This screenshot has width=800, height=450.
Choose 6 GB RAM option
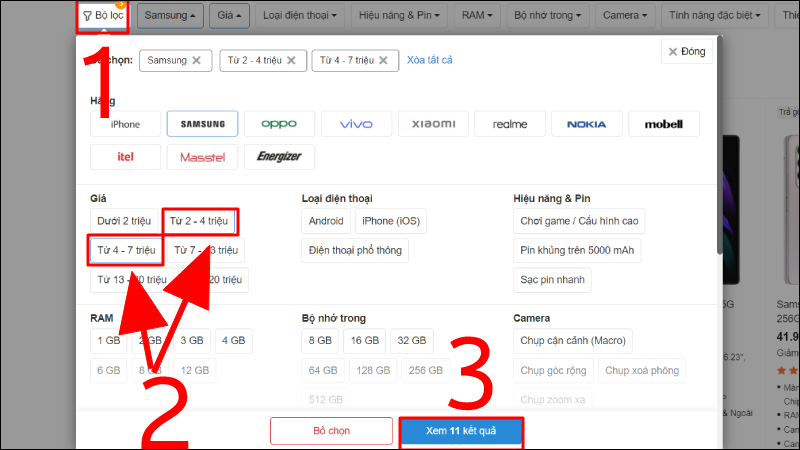coord(109,370)
